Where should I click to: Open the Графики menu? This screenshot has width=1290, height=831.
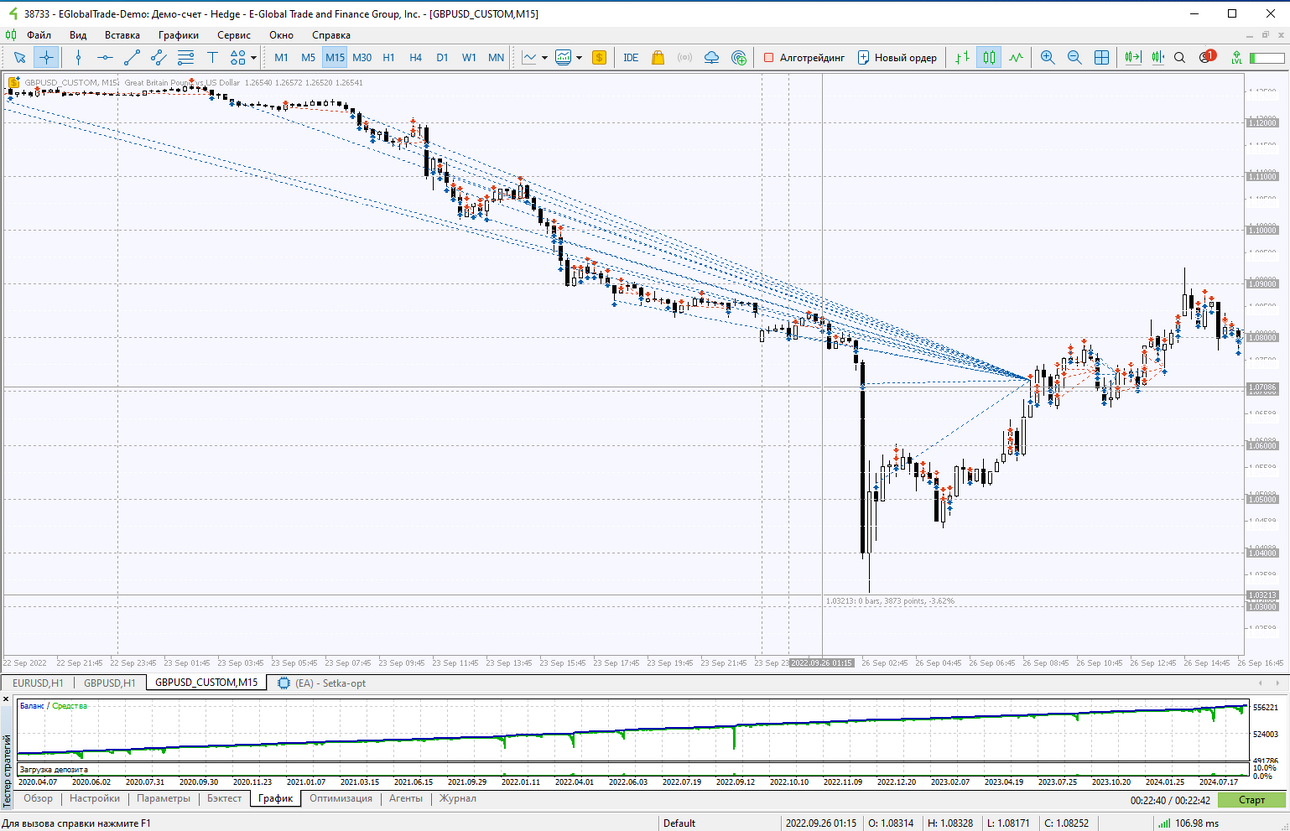178,34
